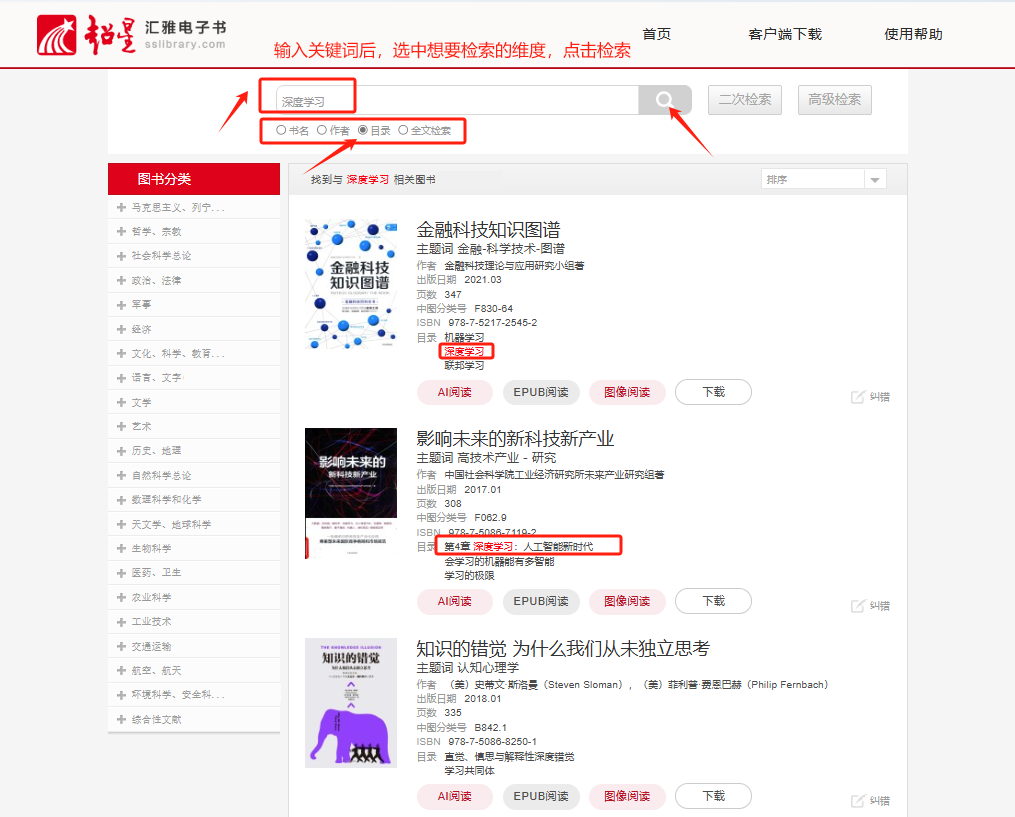Screen dimensions: 1015x817
Task: Click the keyword search input field
Action: click(457, 101)
